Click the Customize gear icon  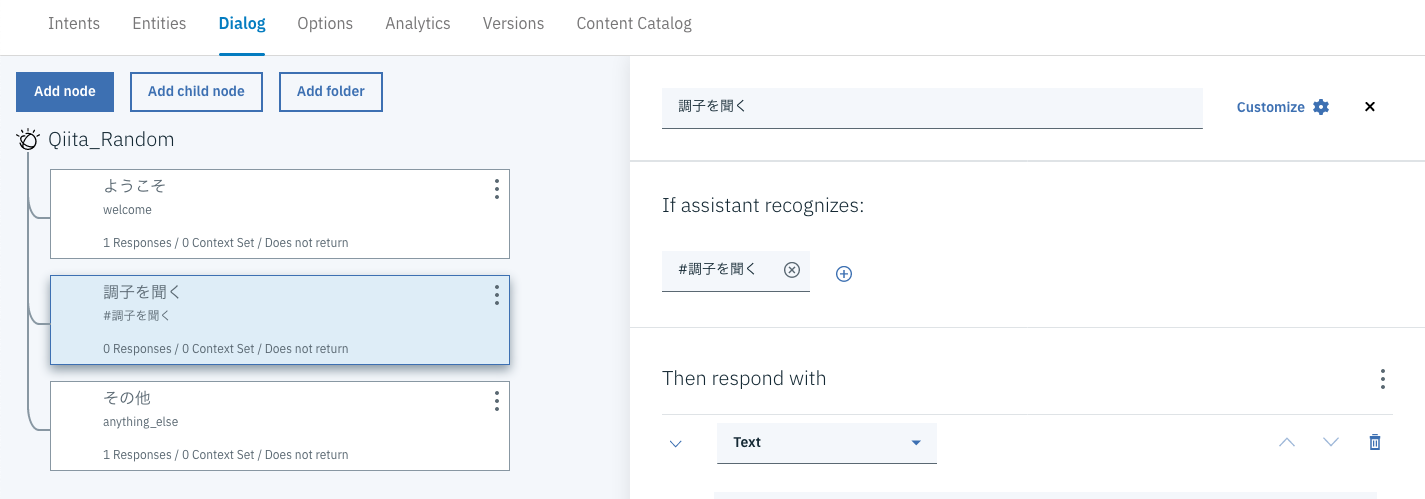click(1321, 107)
